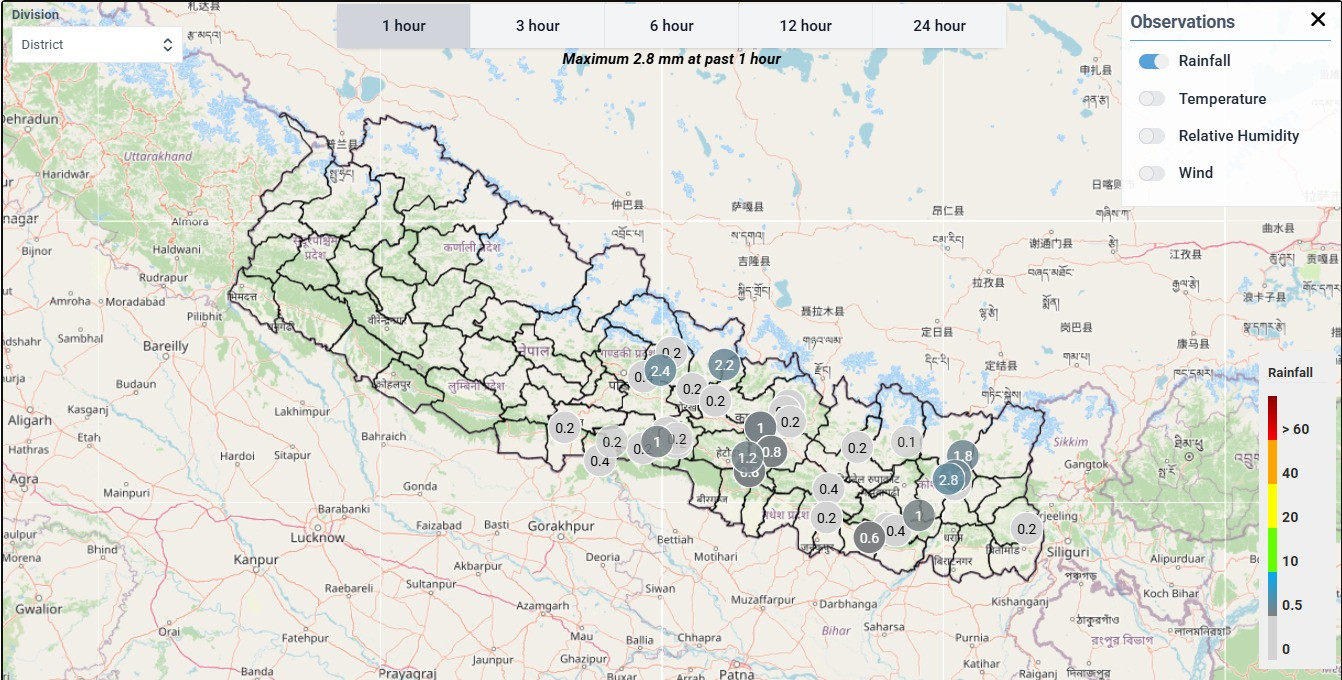Open the District division dropdown
The height and width of the screenshot is (680, 1342).
[x=97, y=45]
